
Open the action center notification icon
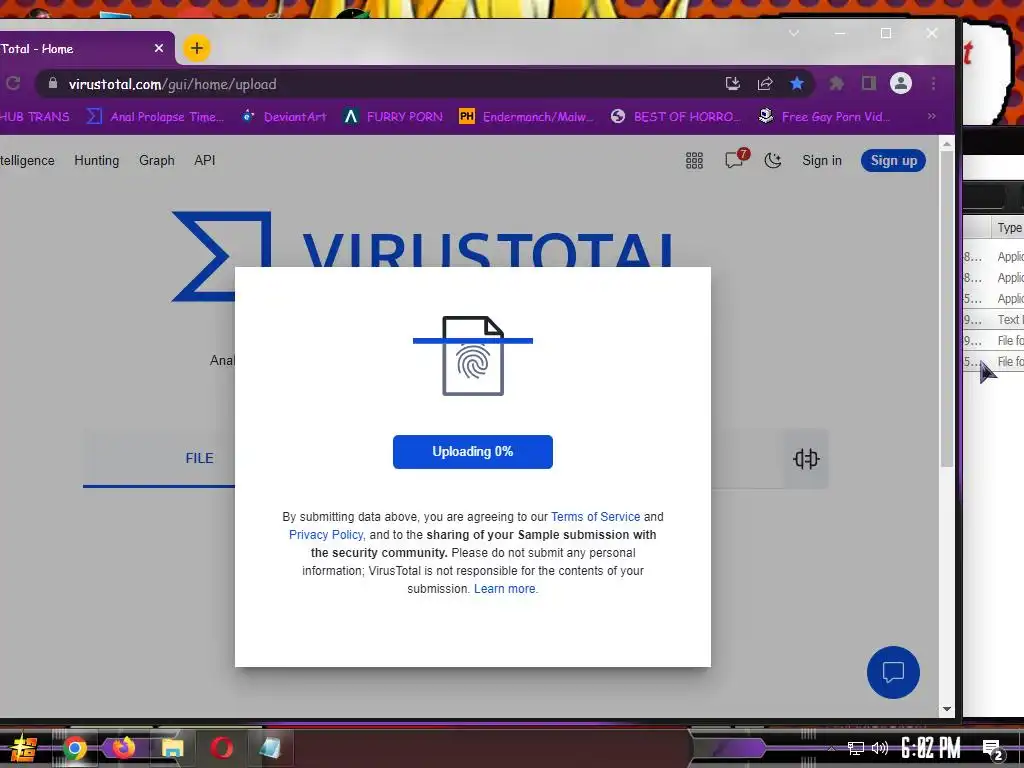click(992, 750)
